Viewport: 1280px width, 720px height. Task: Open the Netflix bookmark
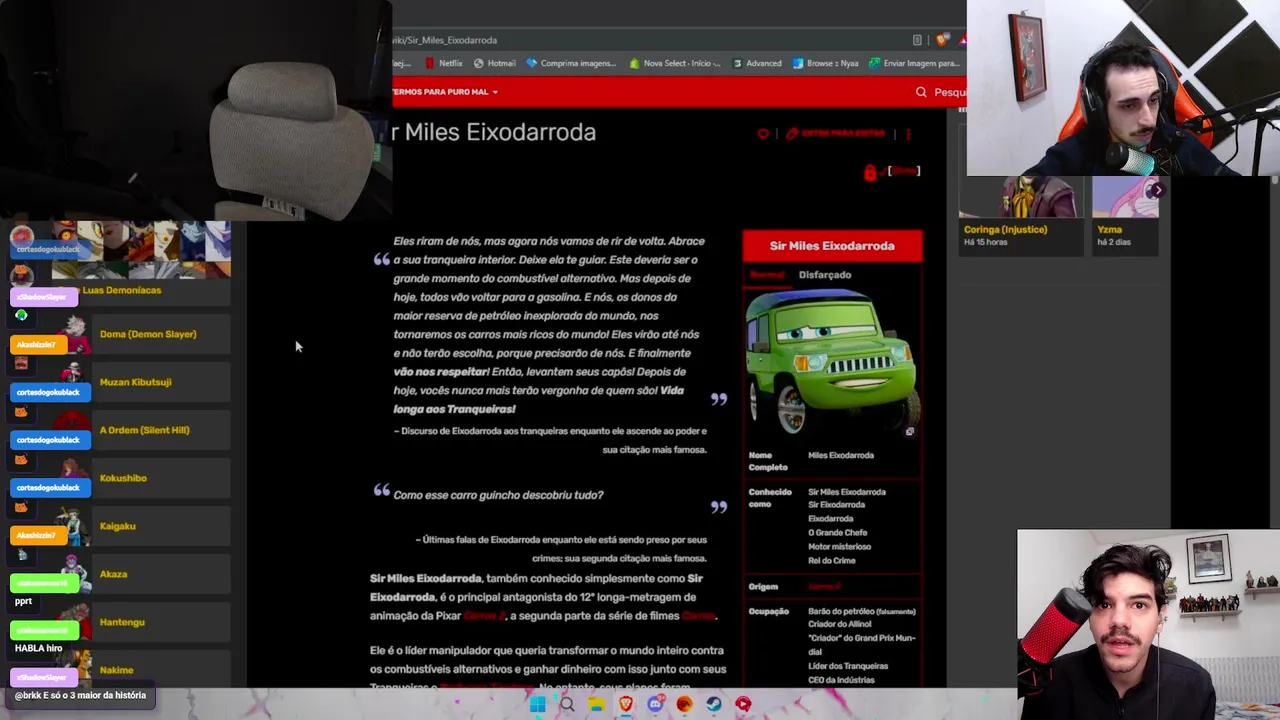(x=444, y=63)
